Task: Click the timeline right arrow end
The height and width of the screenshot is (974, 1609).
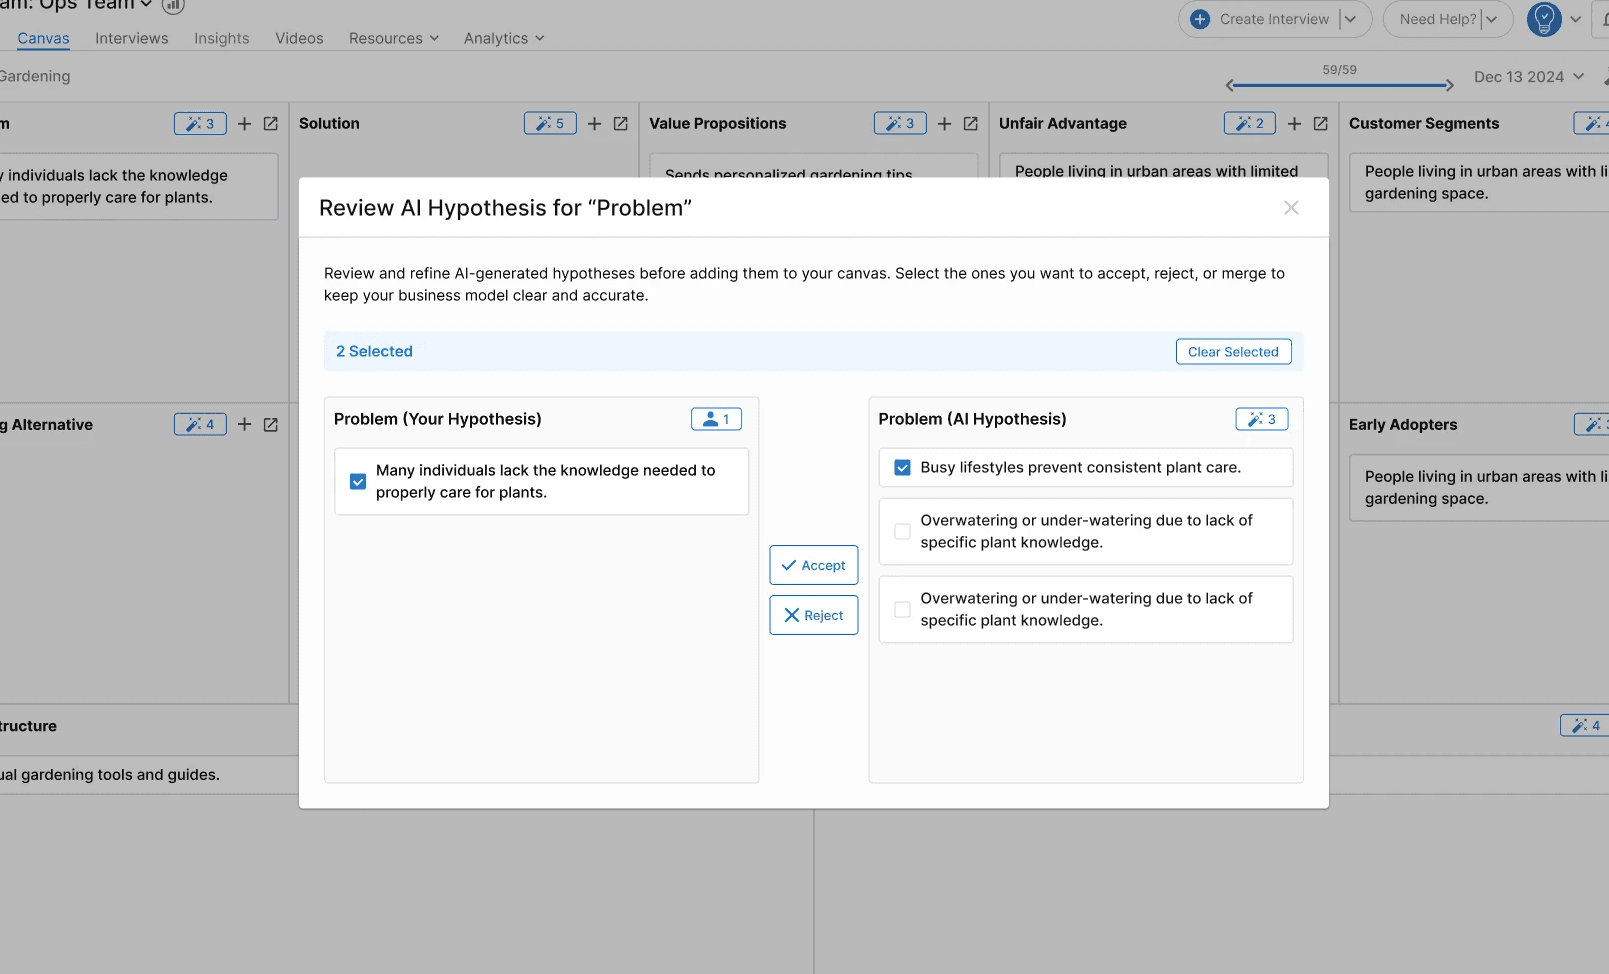Action: point(1449,85)
